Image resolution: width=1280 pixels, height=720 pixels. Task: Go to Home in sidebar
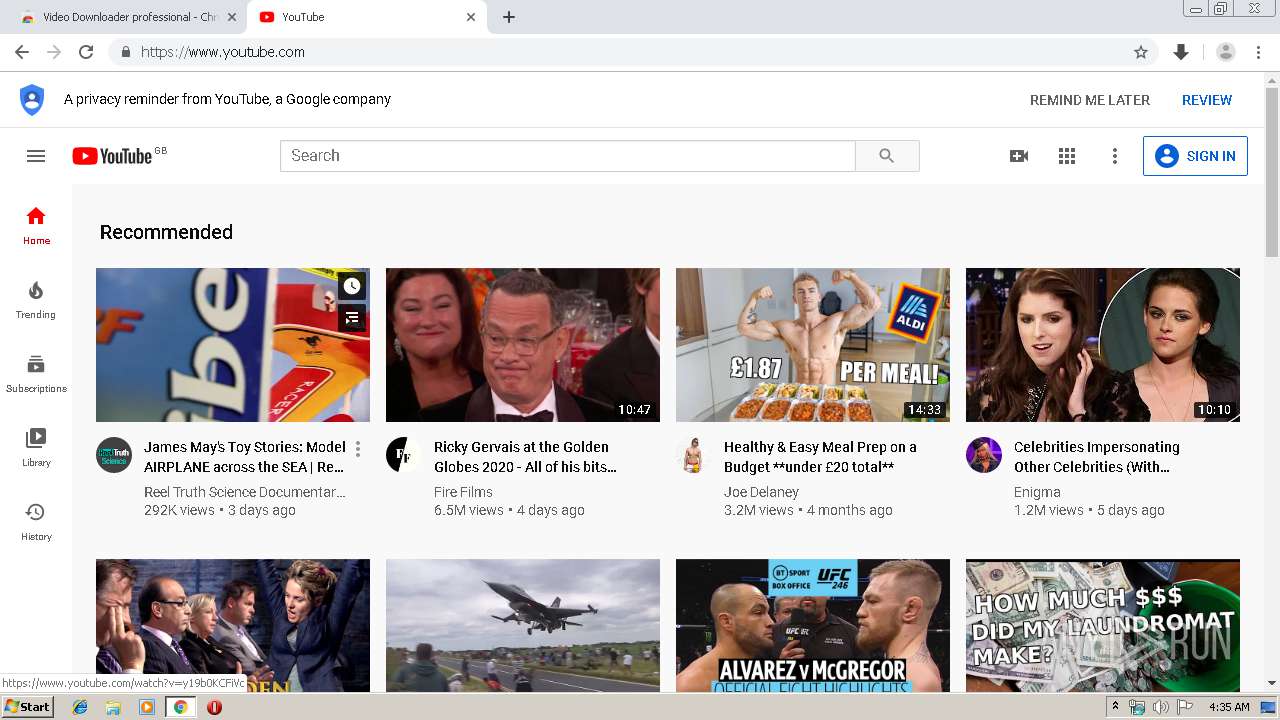(x=36, y=225)
